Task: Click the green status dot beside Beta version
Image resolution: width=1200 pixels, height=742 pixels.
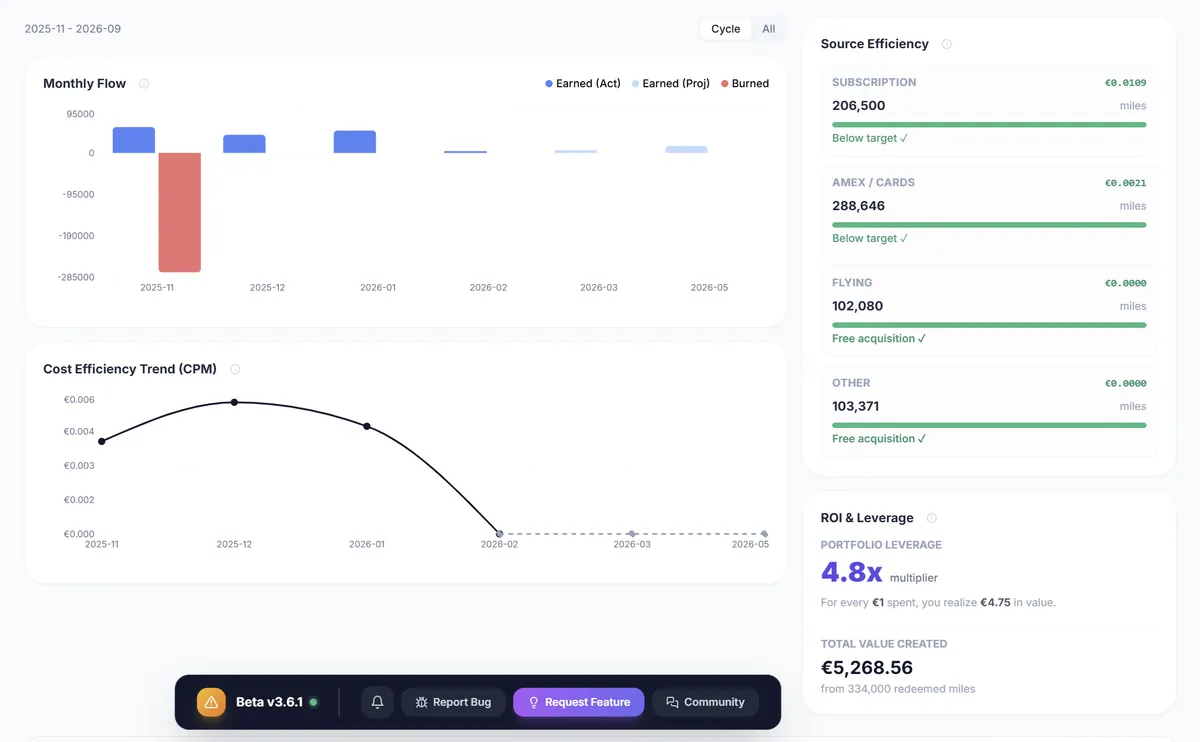Action: (313, 702)
